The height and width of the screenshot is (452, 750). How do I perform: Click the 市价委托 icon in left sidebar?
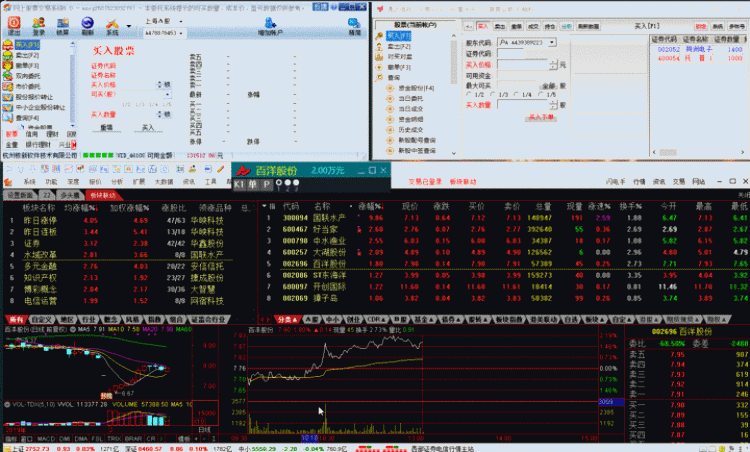click(x=8, y=87)
